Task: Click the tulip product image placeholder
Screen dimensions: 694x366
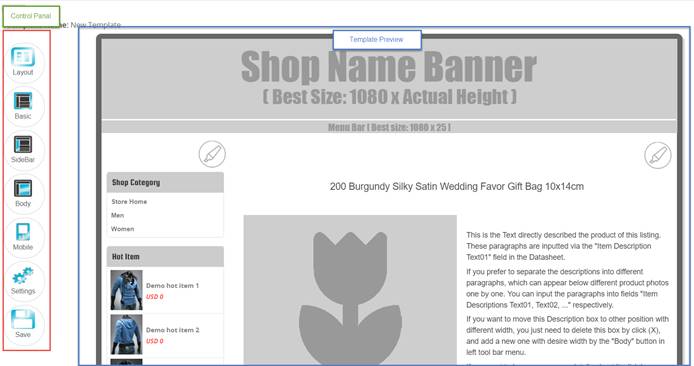Action: tap(350, 290)
